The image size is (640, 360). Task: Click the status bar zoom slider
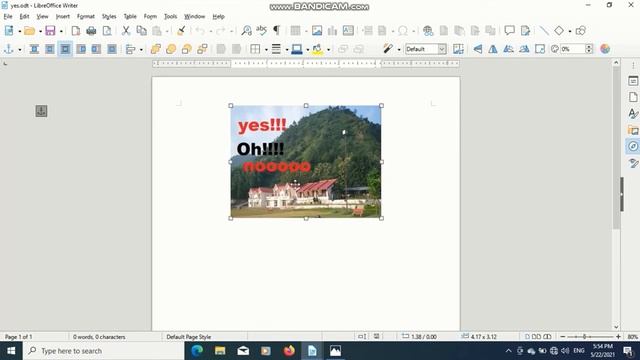pos(590,337)
